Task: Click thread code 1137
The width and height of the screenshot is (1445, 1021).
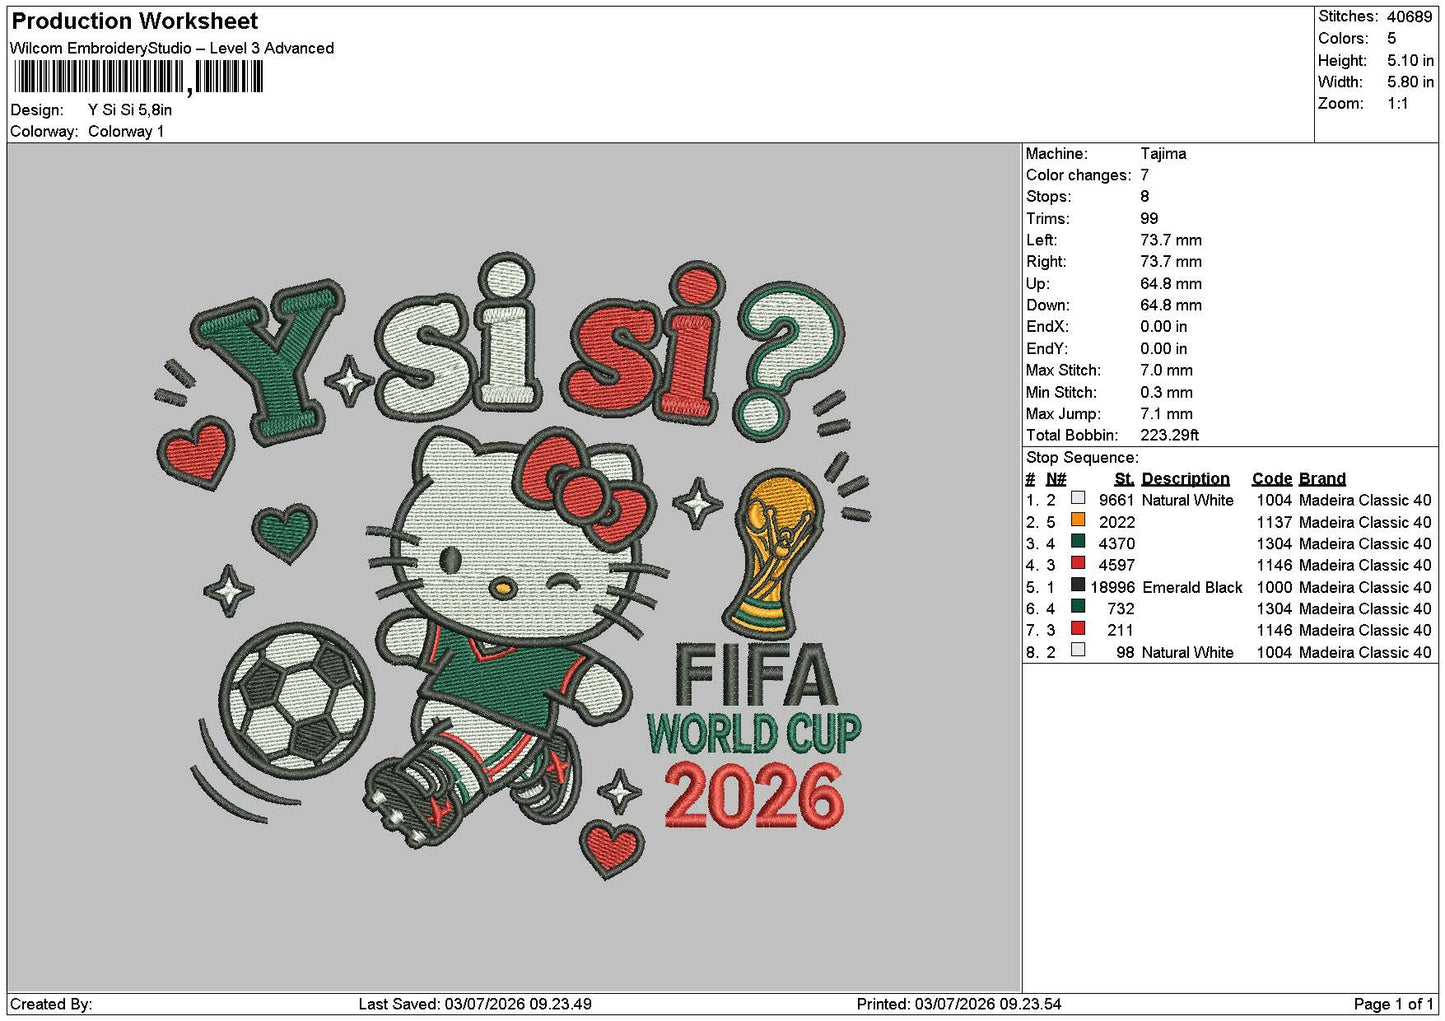Action: tap(1275, 522)
